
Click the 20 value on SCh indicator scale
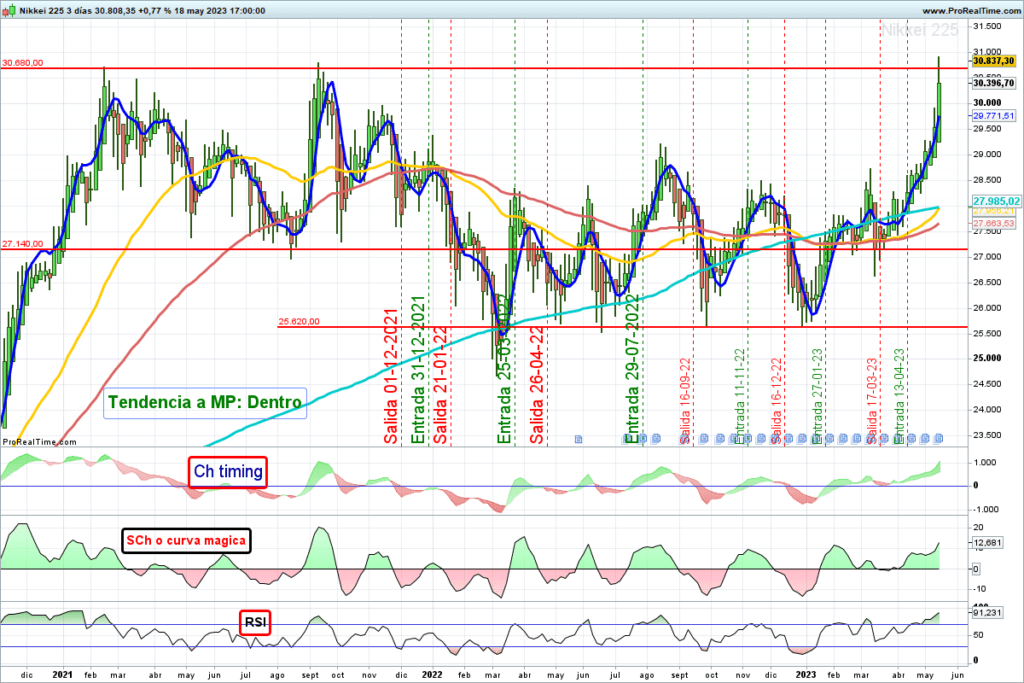(x=978, y=527)
